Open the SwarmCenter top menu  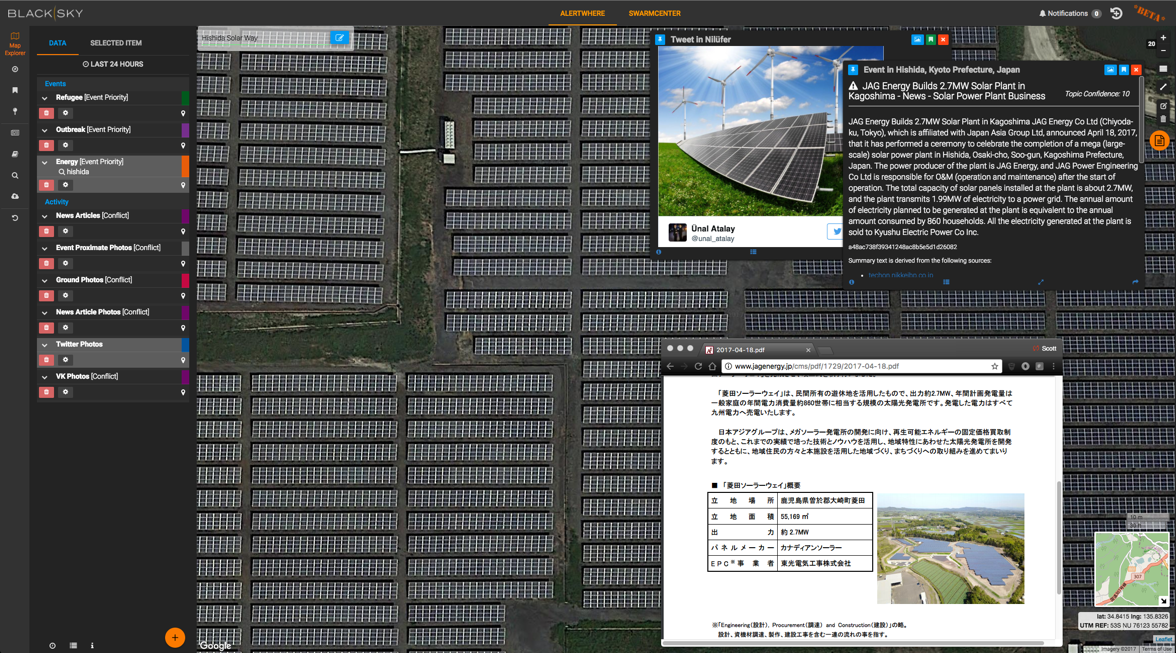coord(654,14)
